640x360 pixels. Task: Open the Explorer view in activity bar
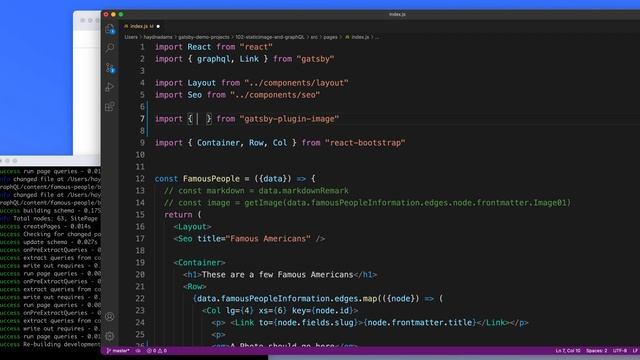tap(110, 29)
